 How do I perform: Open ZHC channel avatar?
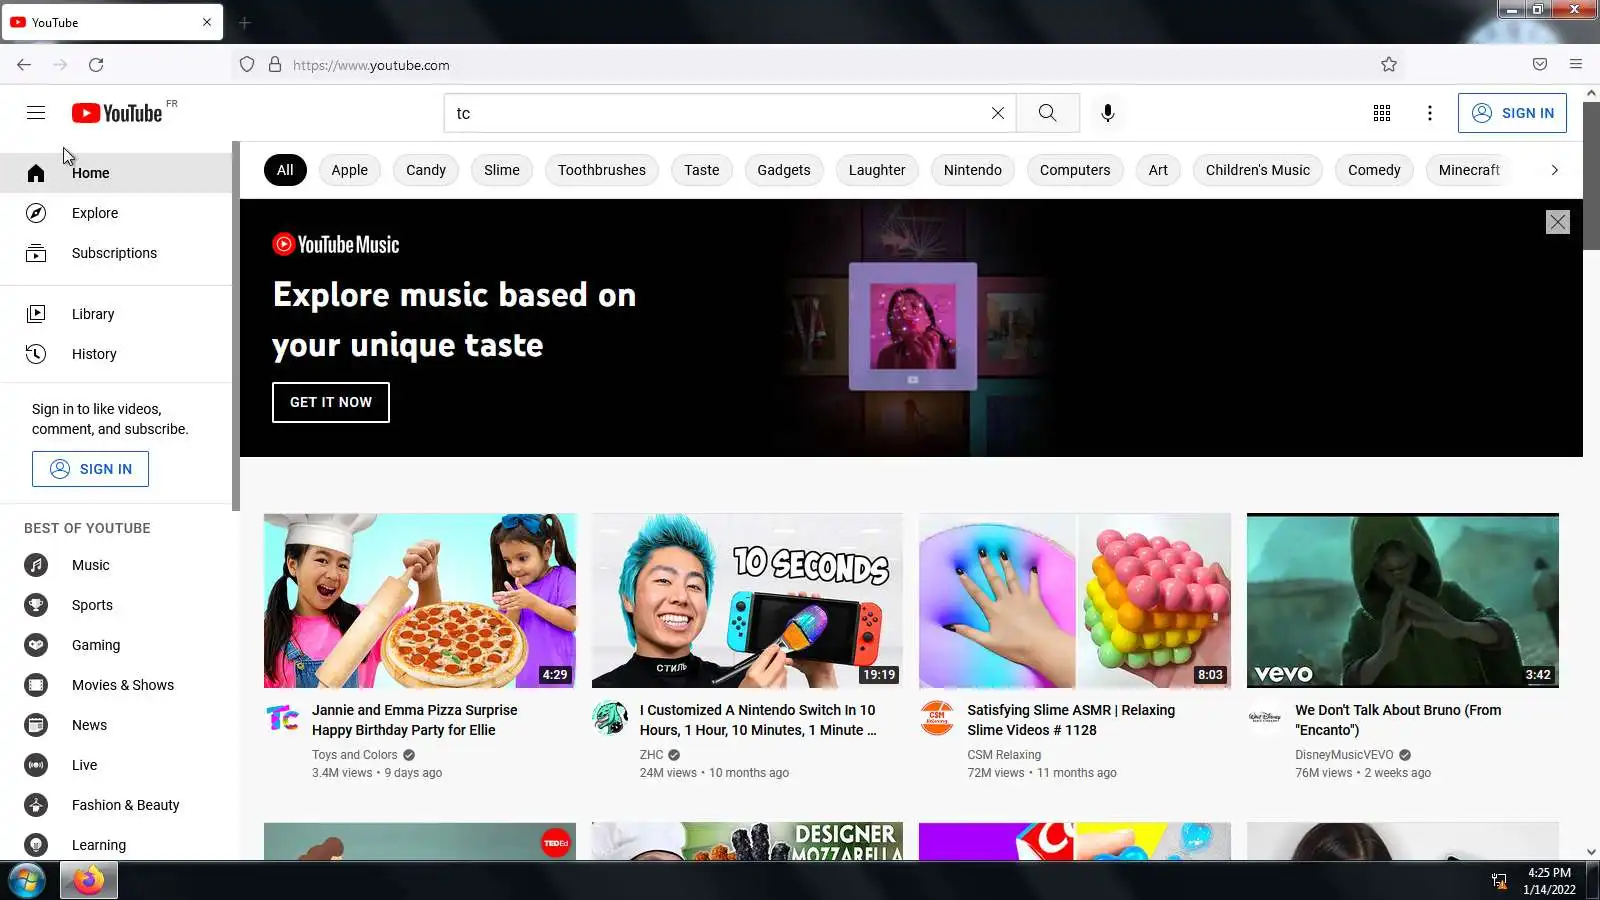pyautogui.click(x=610, y=718)
